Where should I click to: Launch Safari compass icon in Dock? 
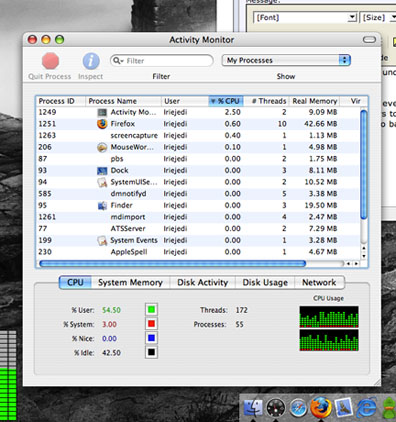tap(298, 407)
